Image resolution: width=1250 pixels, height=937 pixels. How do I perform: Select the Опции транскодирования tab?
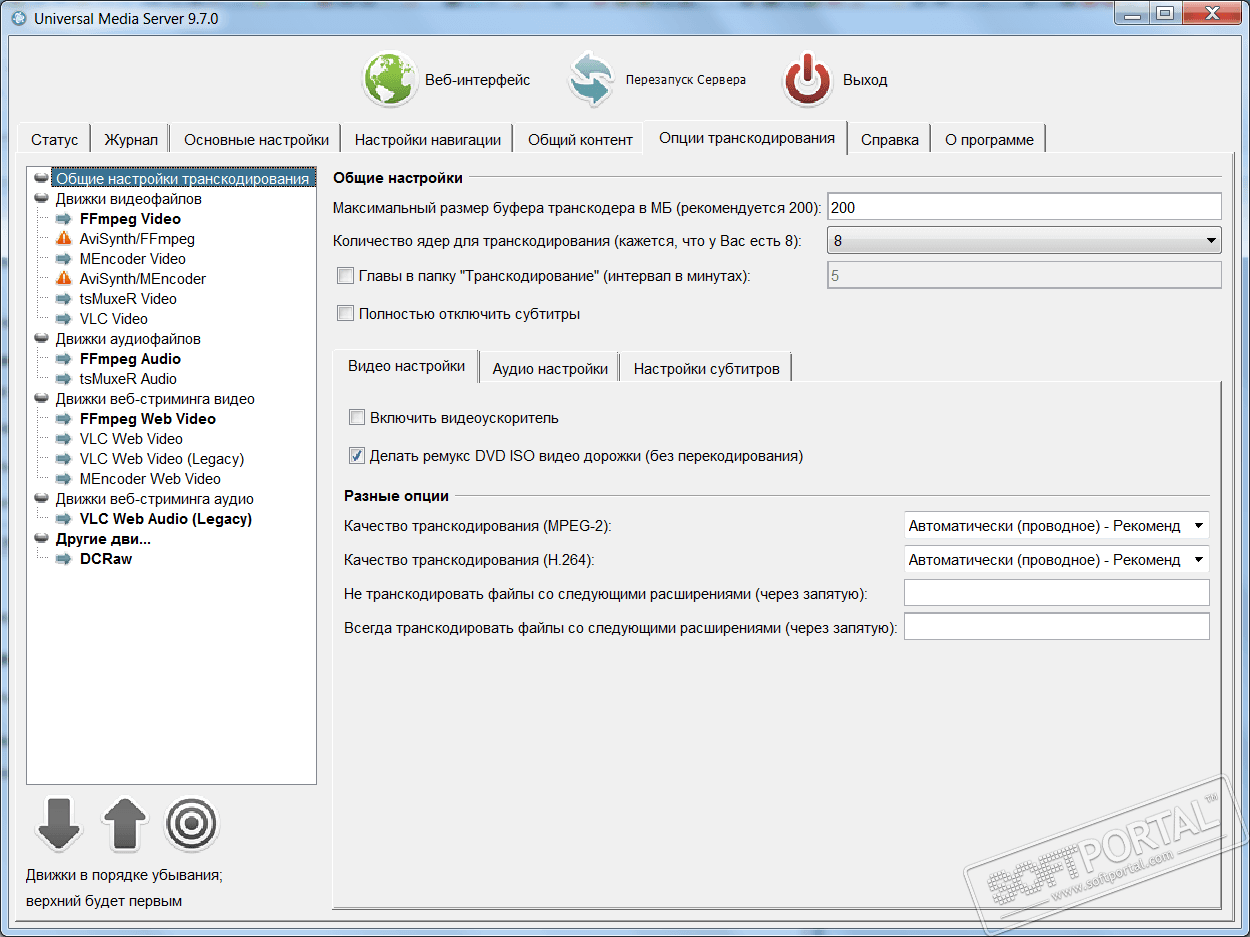click(746, 138)
